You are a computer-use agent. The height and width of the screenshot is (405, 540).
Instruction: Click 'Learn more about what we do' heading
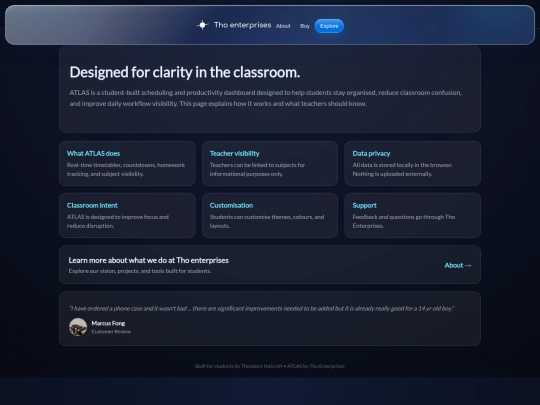point(148,260)
